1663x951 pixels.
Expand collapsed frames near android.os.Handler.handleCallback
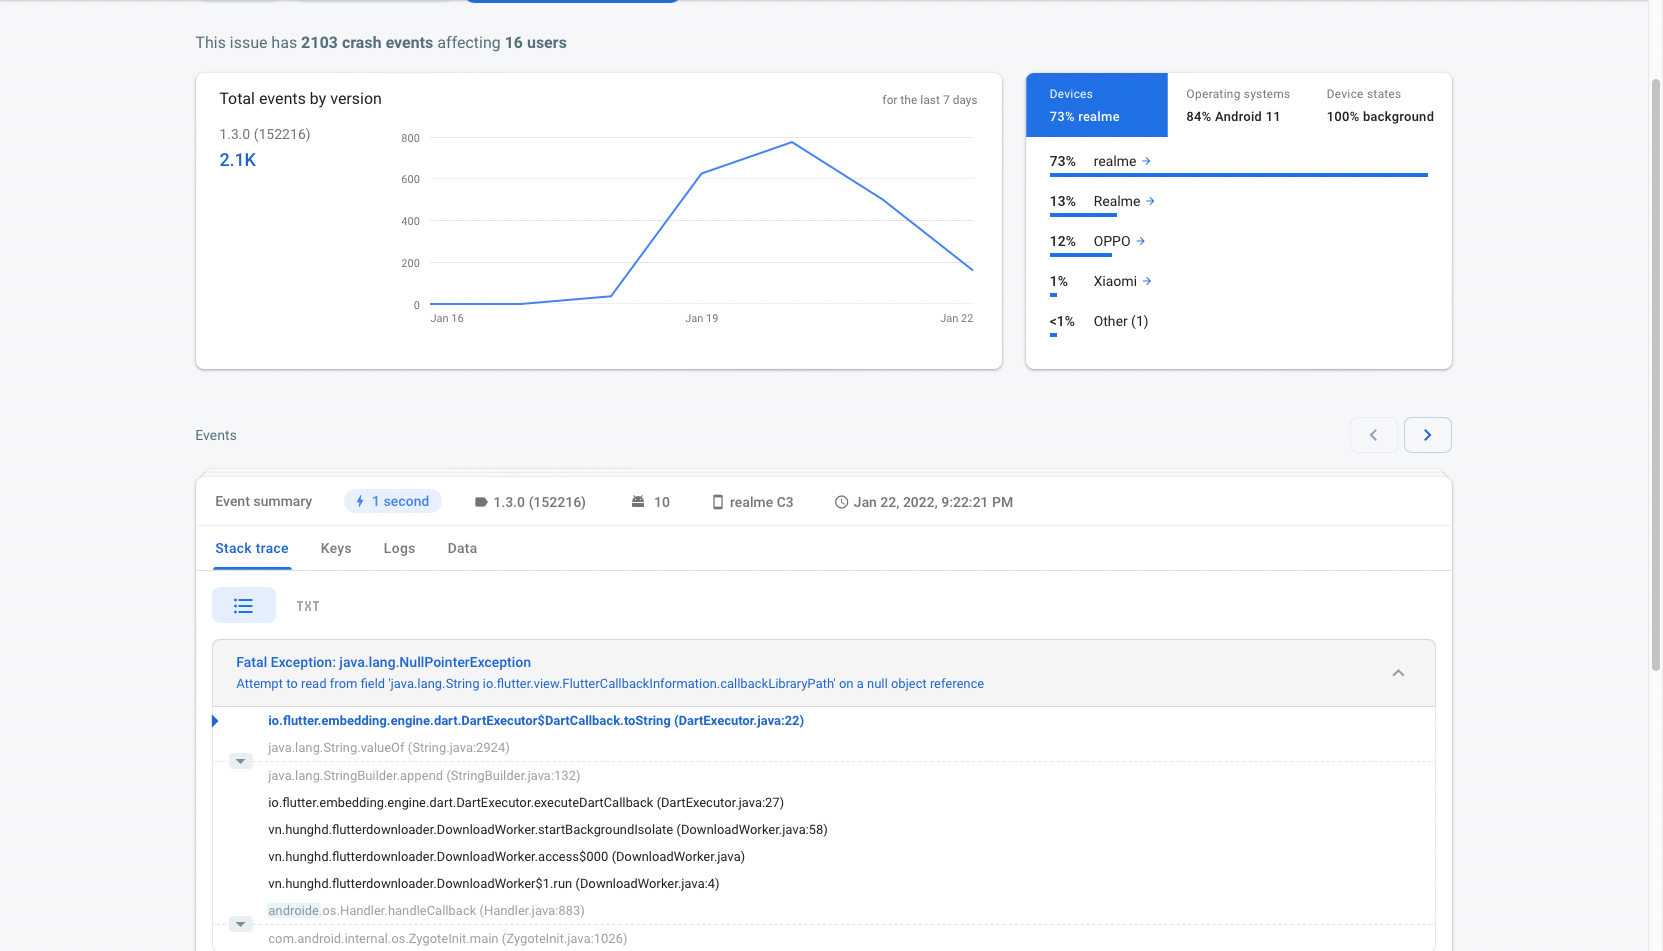pos(240,924)
